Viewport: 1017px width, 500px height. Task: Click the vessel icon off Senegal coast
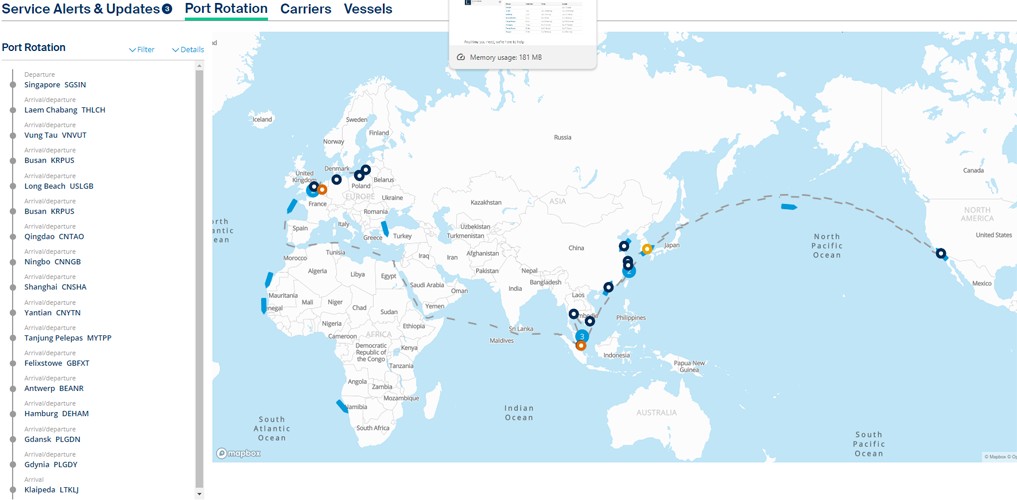point(263,305)
